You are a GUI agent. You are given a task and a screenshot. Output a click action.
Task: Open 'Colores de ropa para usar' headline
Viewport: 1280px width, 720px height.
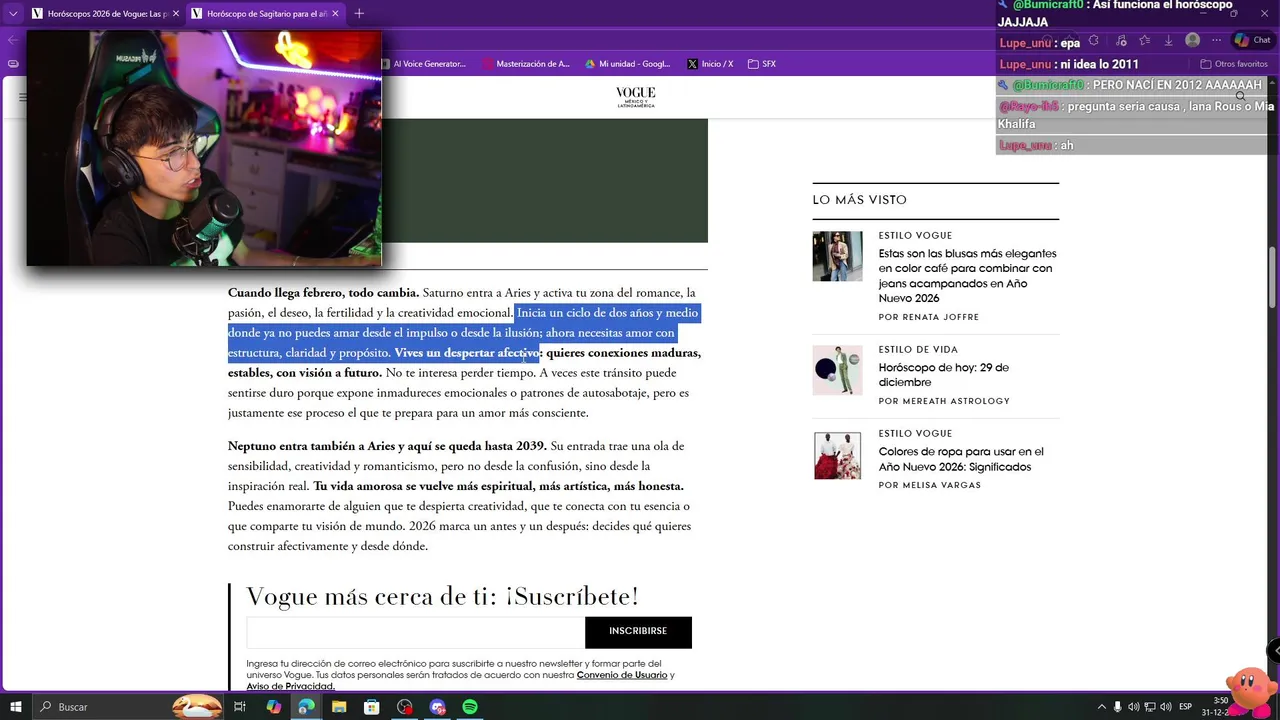[961, 459]
